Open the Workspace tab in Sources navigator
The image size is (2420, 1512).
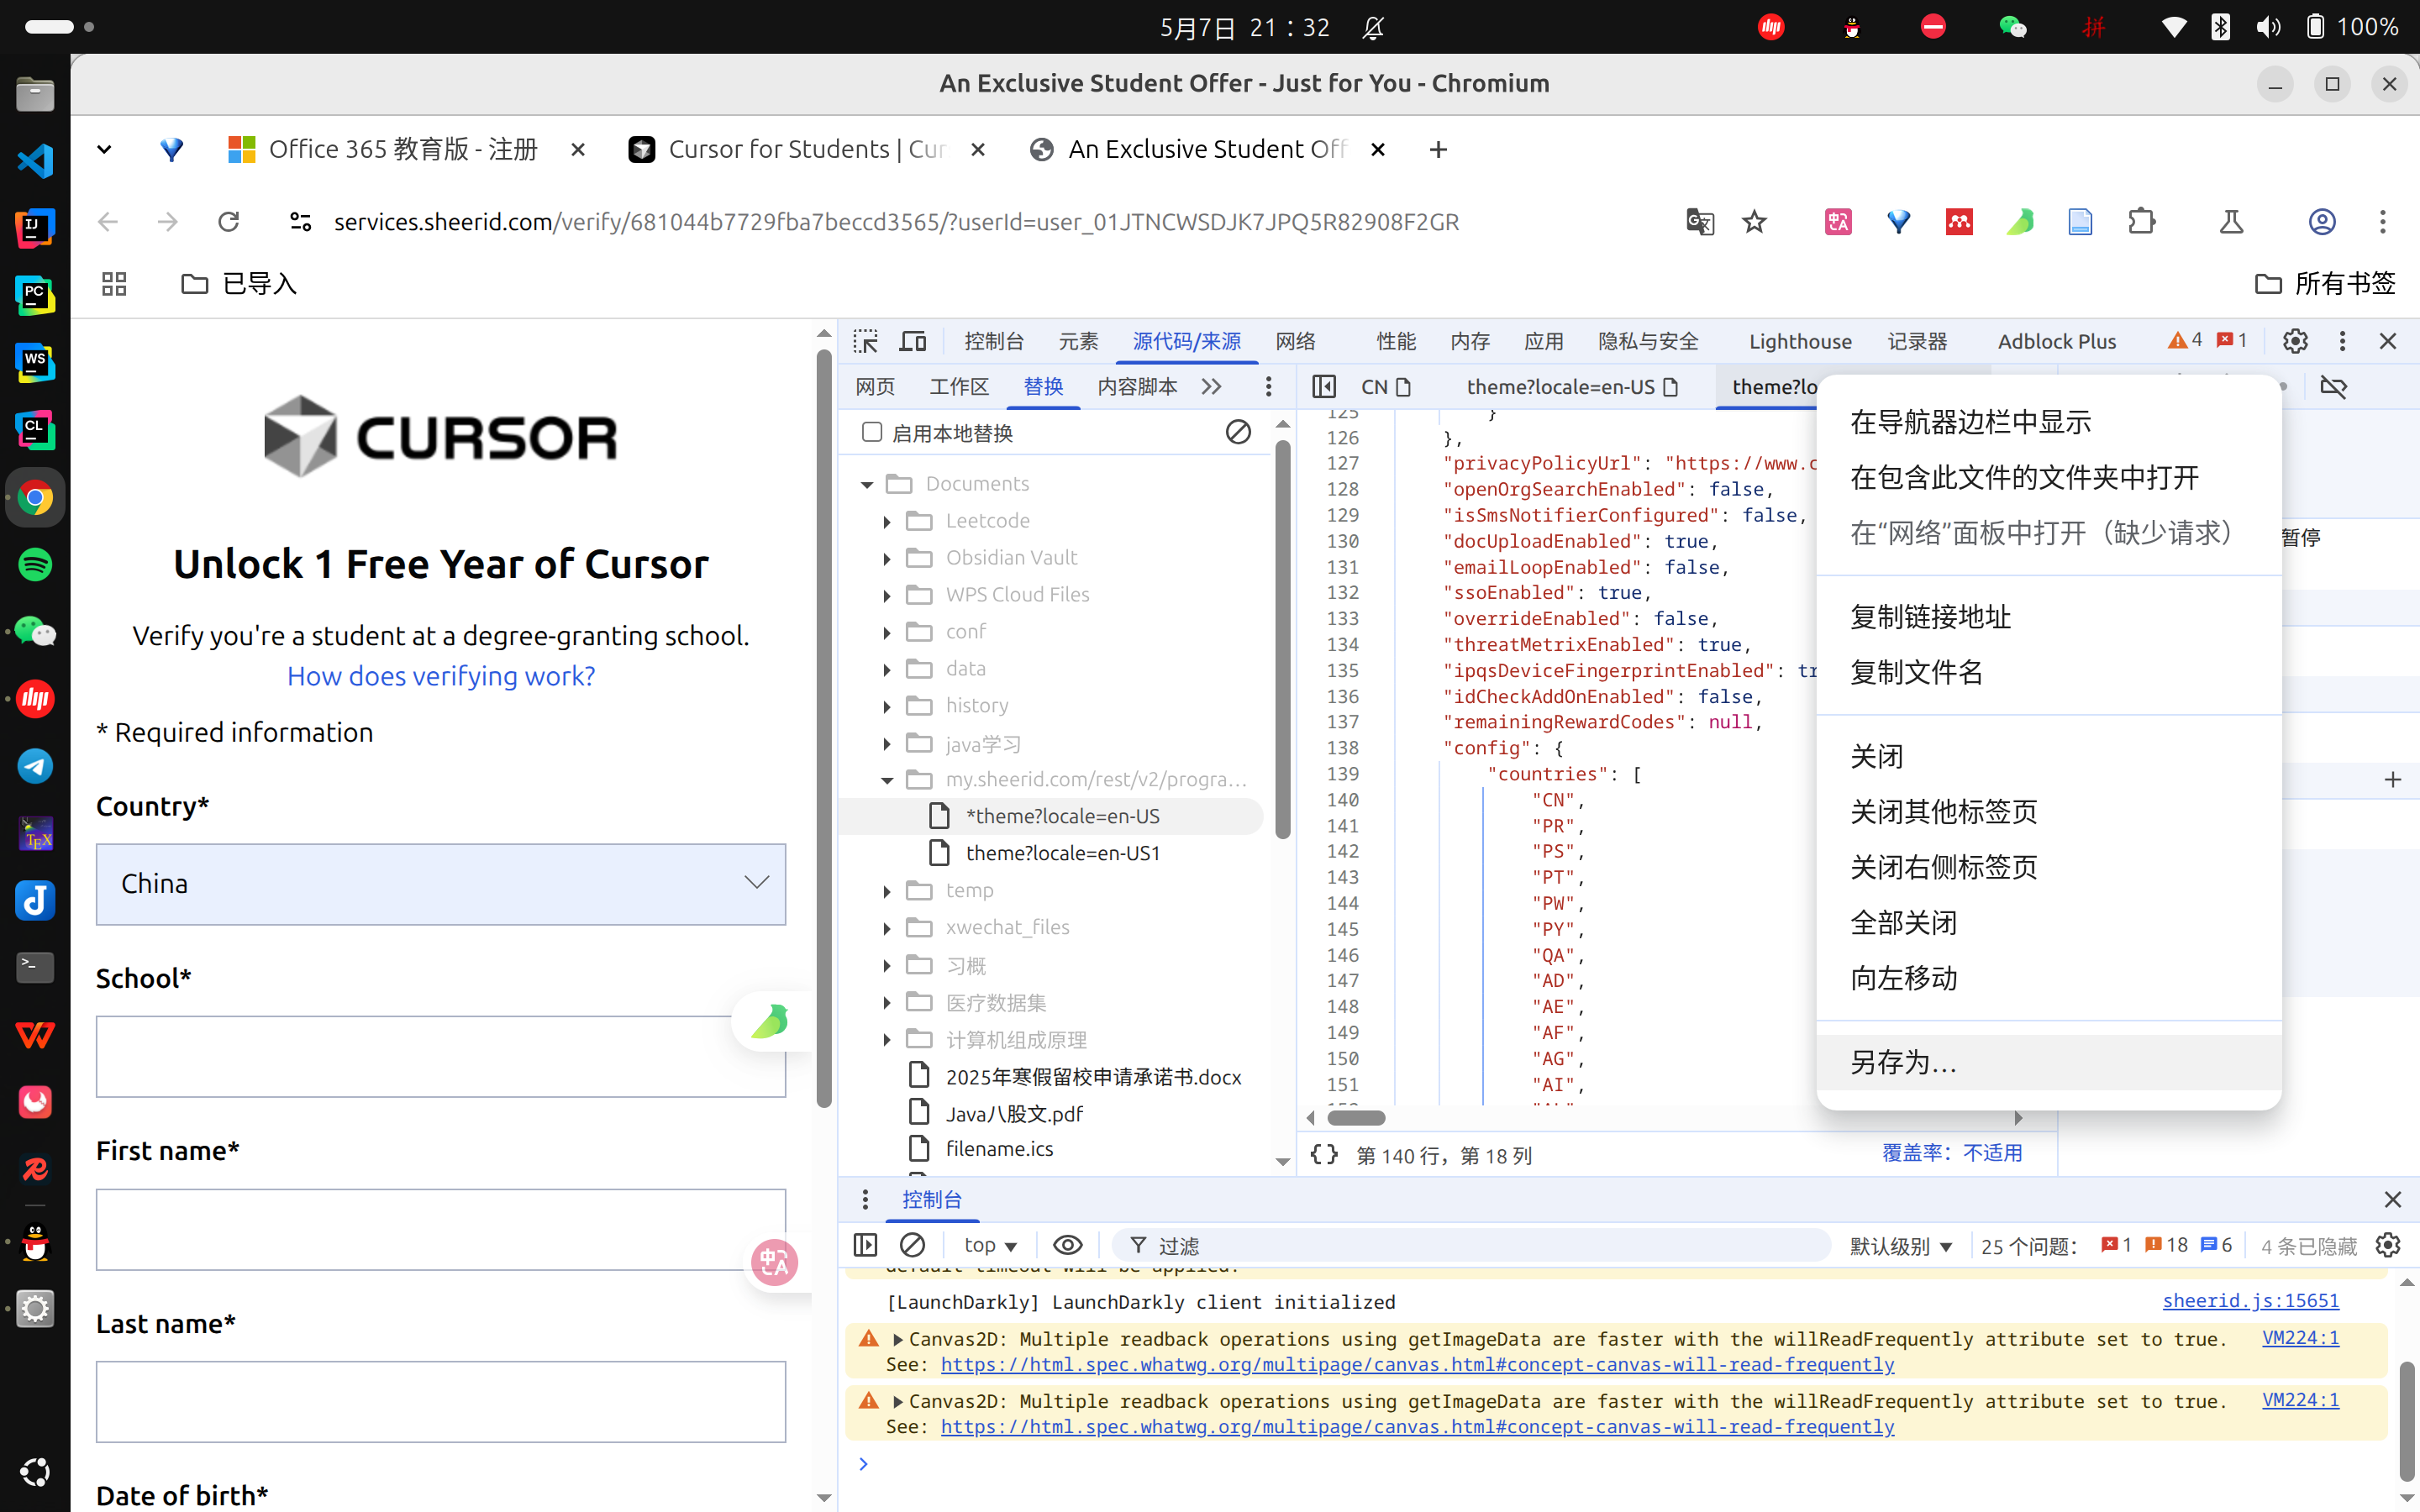(958, 386)
